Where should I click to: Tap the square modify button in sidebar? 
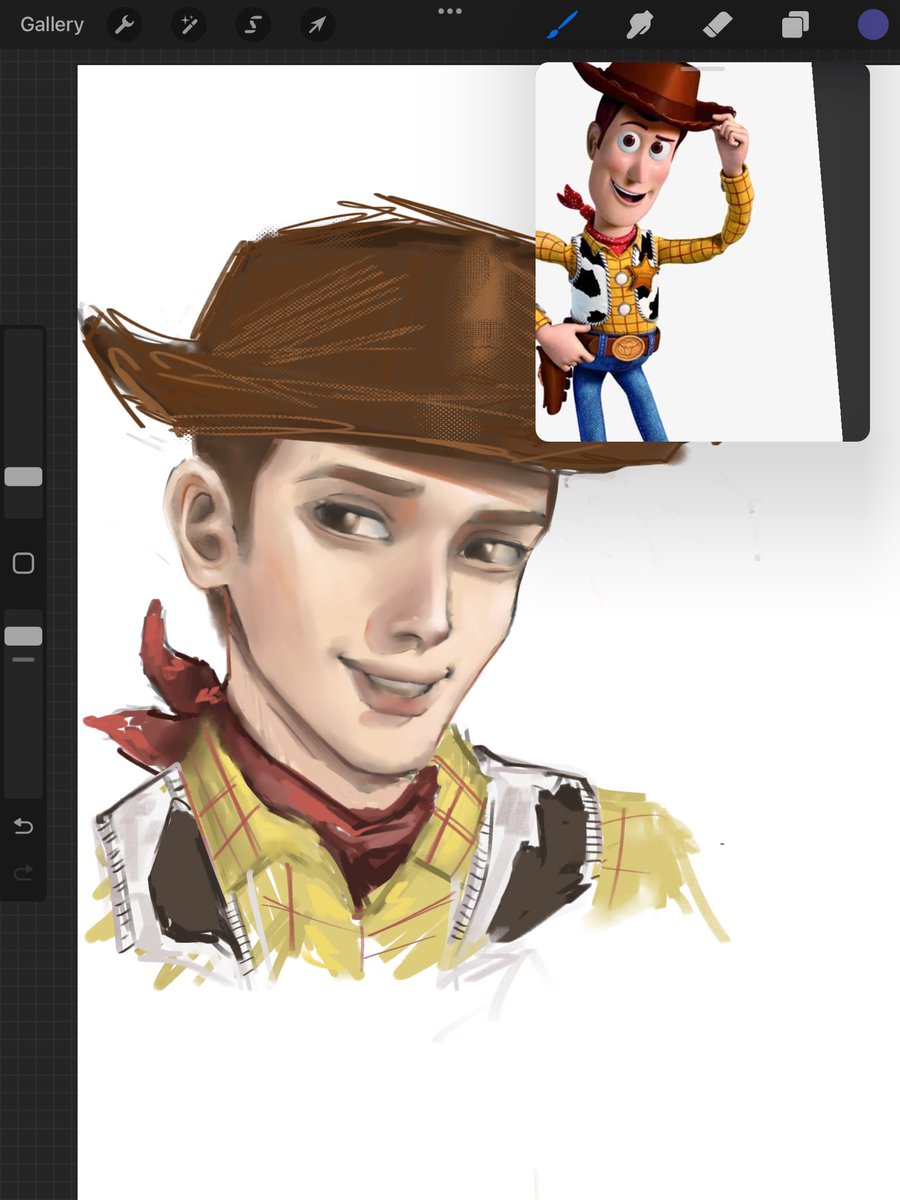(x=23, y=563)
